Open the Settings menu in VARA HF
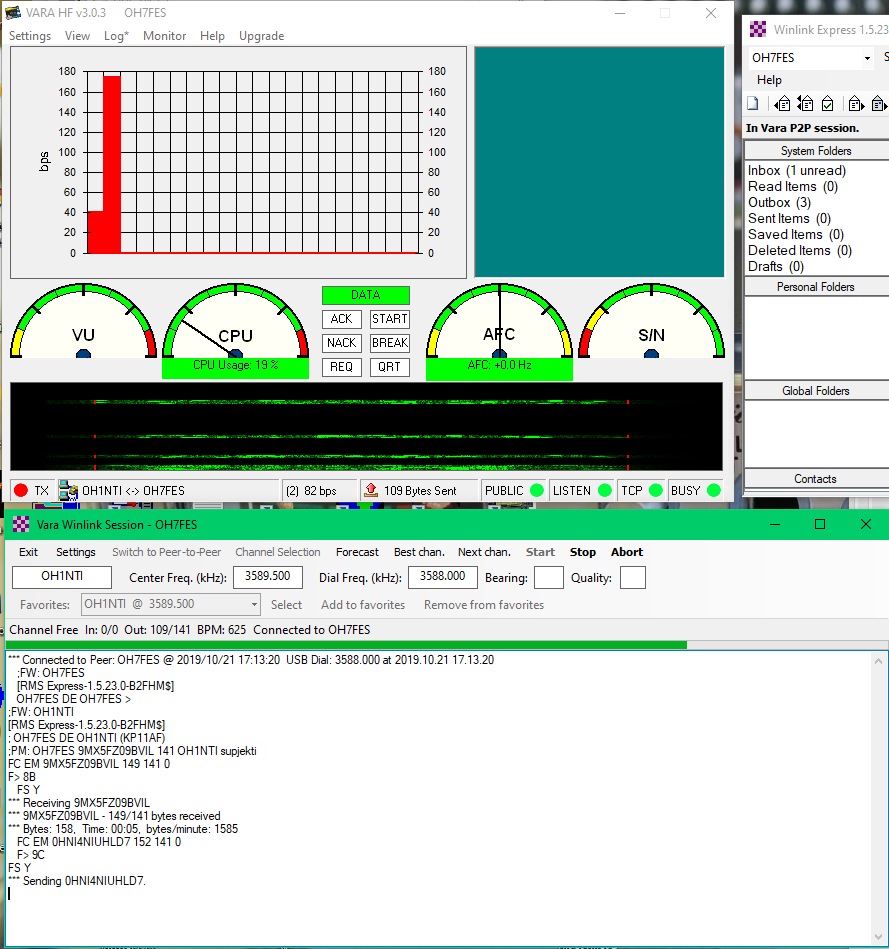The image size is (889, 949). (x=30, y=36)
